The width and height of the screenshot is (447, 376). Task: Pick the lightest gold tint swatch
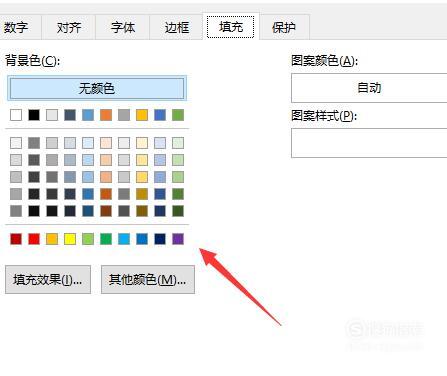142,143
